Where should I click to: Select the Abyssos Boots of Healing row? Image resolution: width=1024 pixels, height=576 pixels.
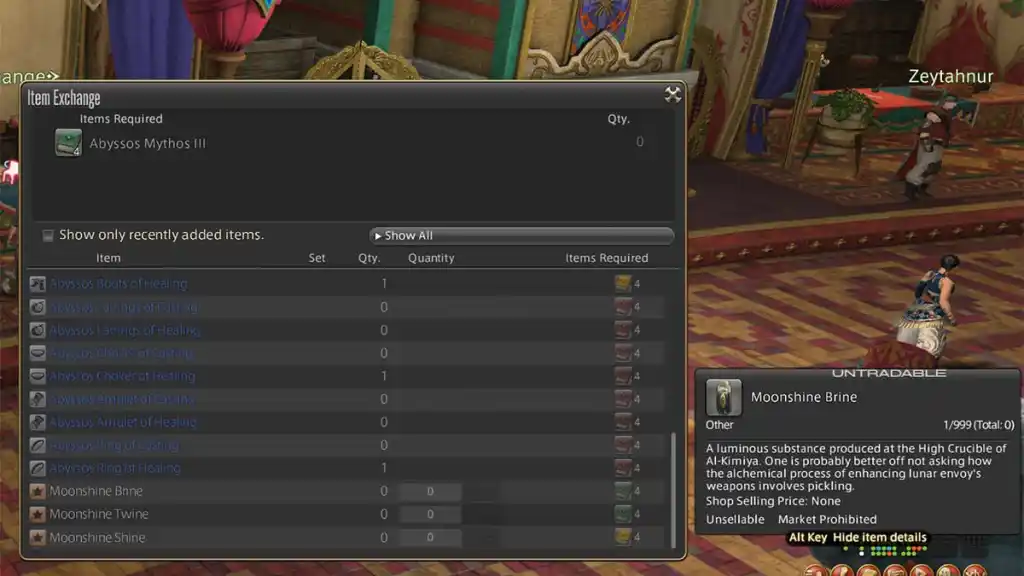347,283
